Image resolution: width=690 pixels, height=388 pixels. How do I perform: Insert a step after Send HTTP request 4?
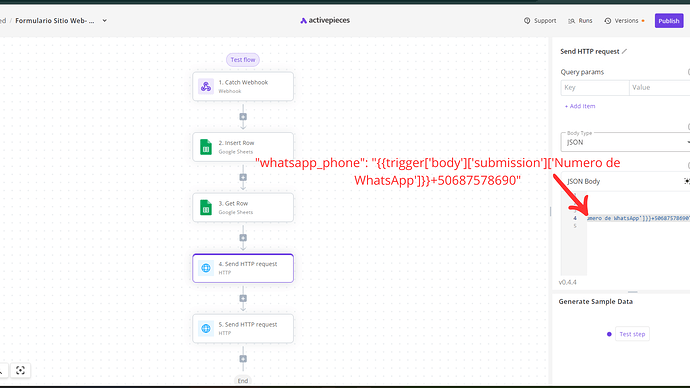(x=243, y=298)
